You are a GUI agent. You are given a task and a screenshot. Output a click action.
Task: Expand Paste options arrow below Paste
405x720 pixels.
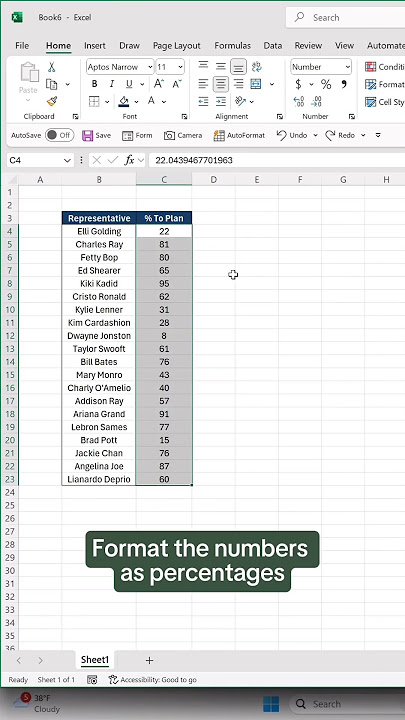pyautogui.click(x=28, y=100)
